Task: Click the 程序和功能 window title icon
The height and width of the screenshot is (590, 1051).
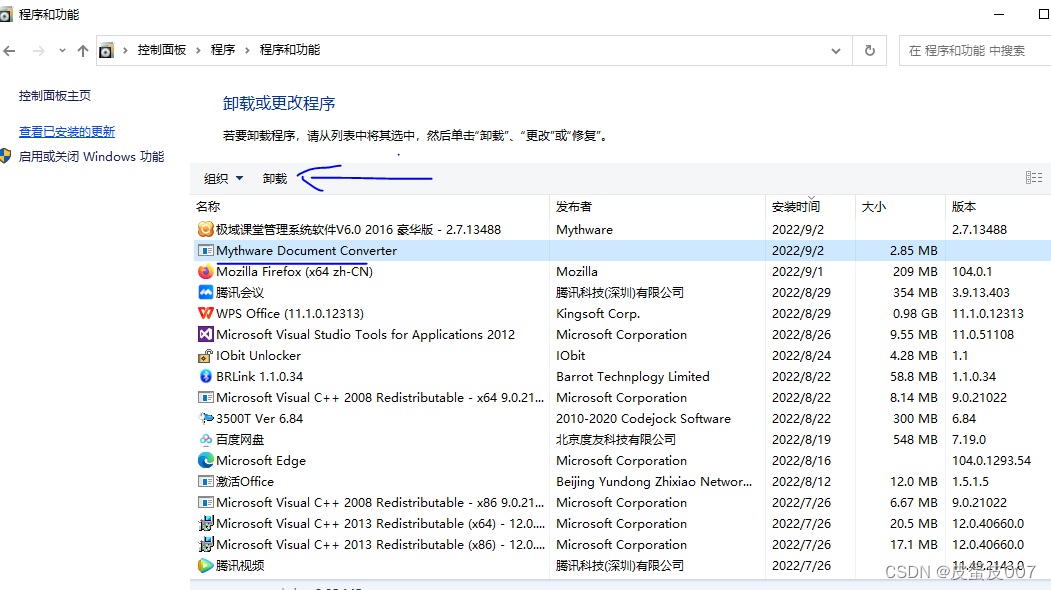Action: click(x=6, y=14)
